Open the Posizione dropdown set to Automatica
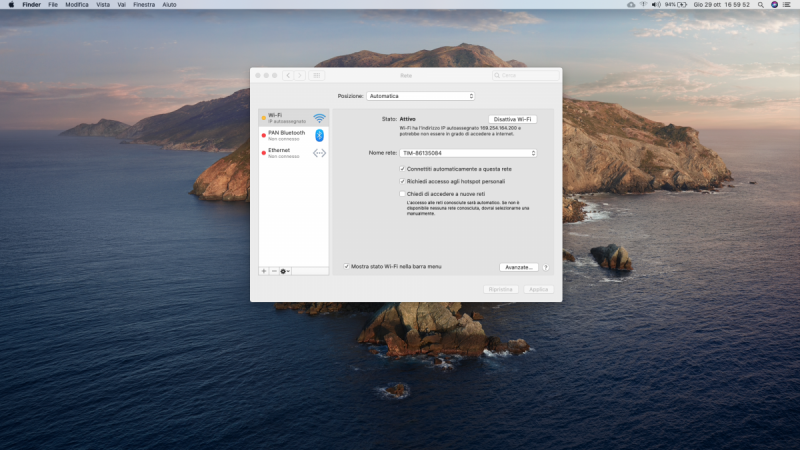Viewport: 800px width, 450px height. click(420, 96)
